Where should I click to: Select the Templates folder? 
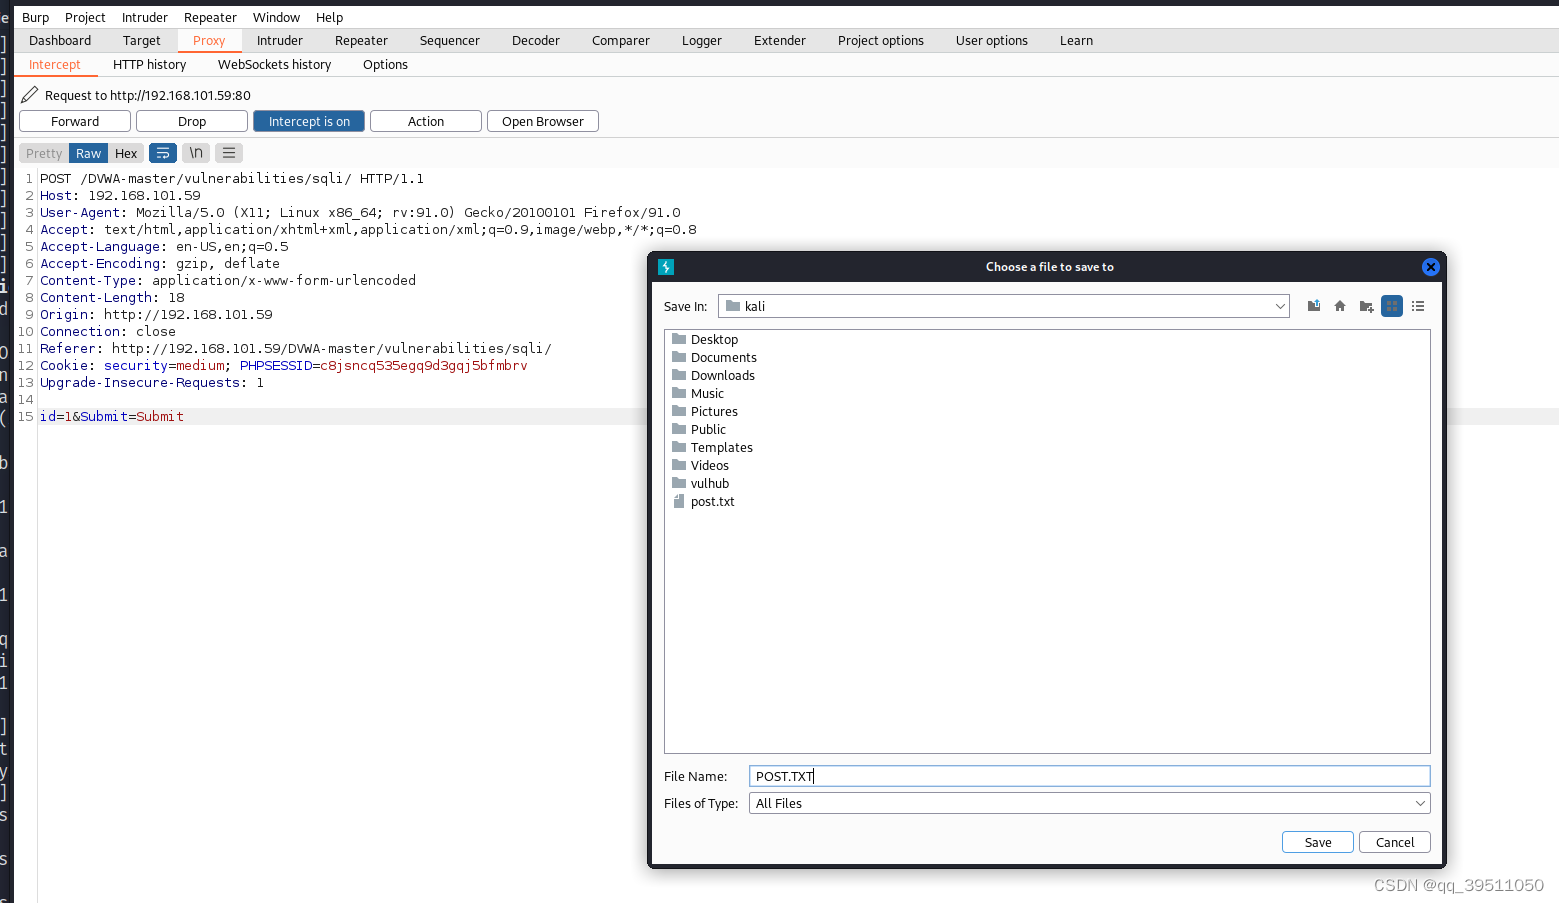click(x=711, y=448)
